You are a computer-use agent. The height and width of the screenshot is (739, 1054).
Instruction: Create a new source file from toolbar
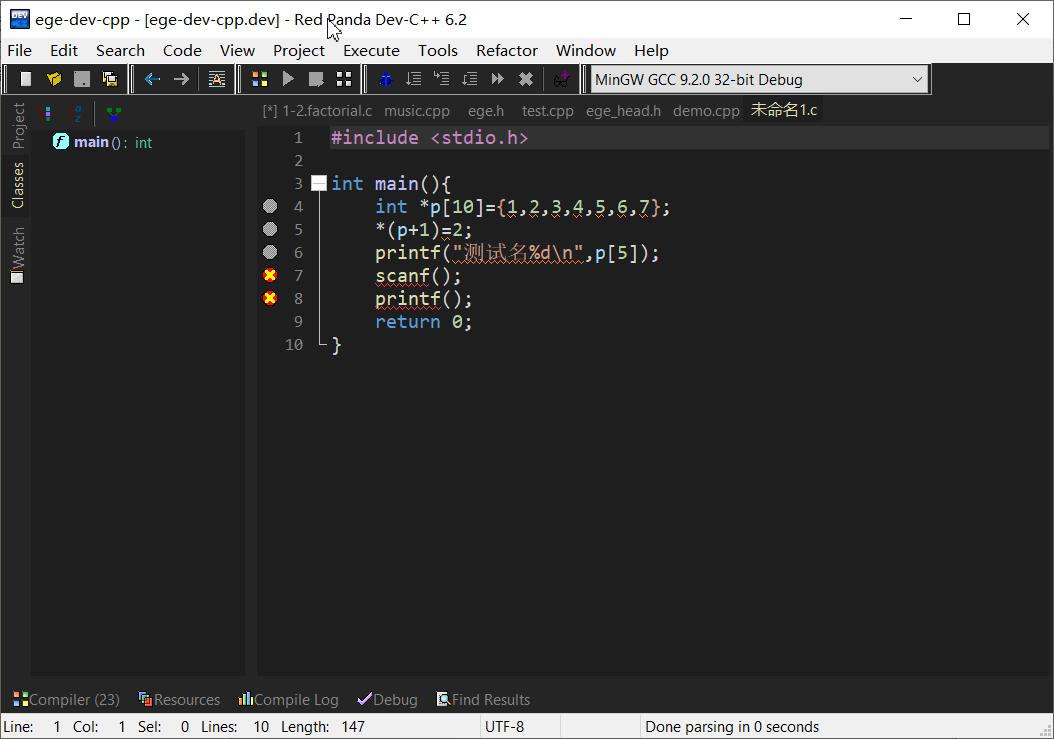(x=26, y=79)
